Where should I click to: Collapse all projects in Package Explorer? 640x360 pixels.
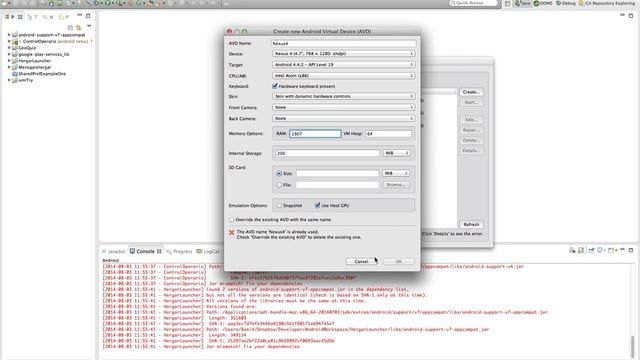[70, 28]
